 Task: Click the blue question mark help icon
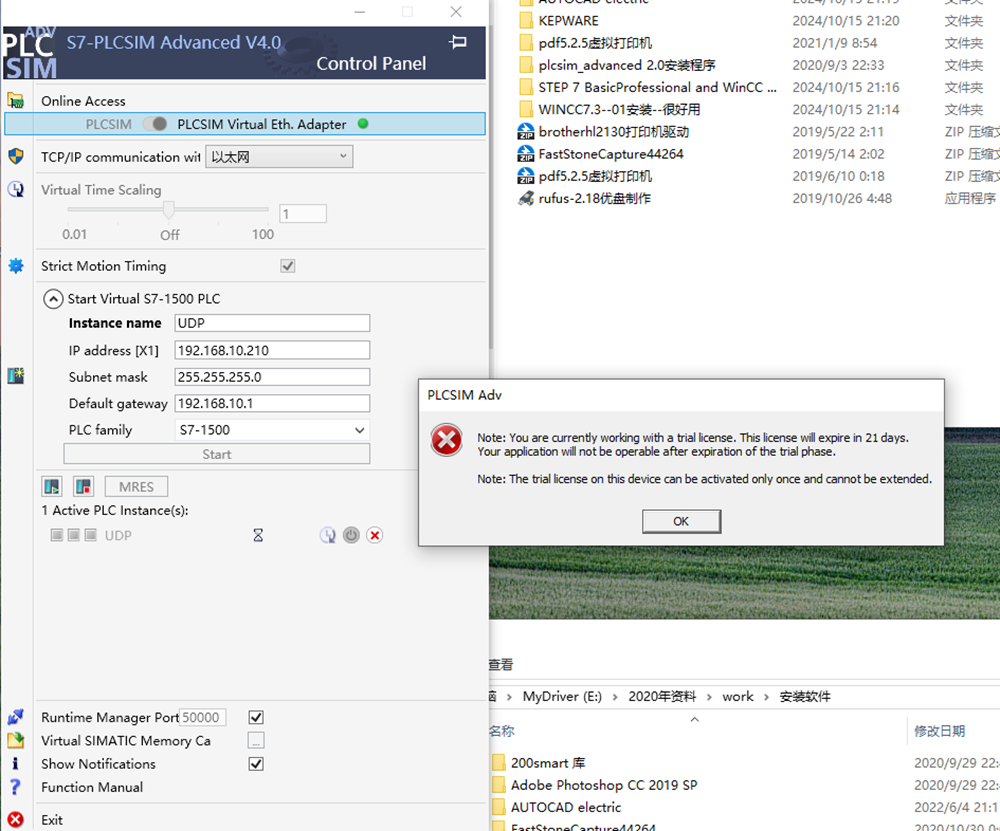click(x=15, y=787)
